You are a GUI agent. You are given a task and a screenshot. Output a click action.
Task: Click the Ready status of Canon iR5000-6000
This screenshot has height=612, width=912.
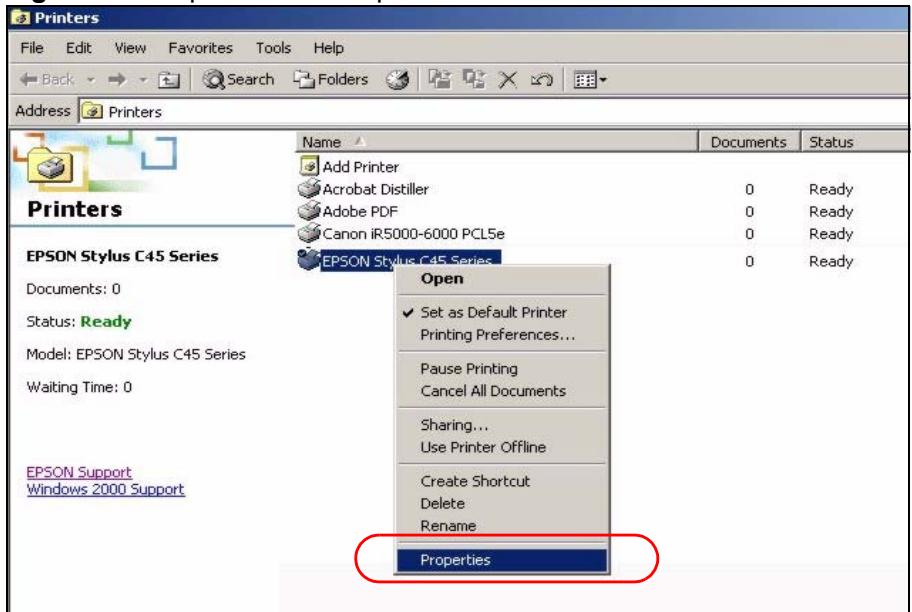[x=831, y=234]
